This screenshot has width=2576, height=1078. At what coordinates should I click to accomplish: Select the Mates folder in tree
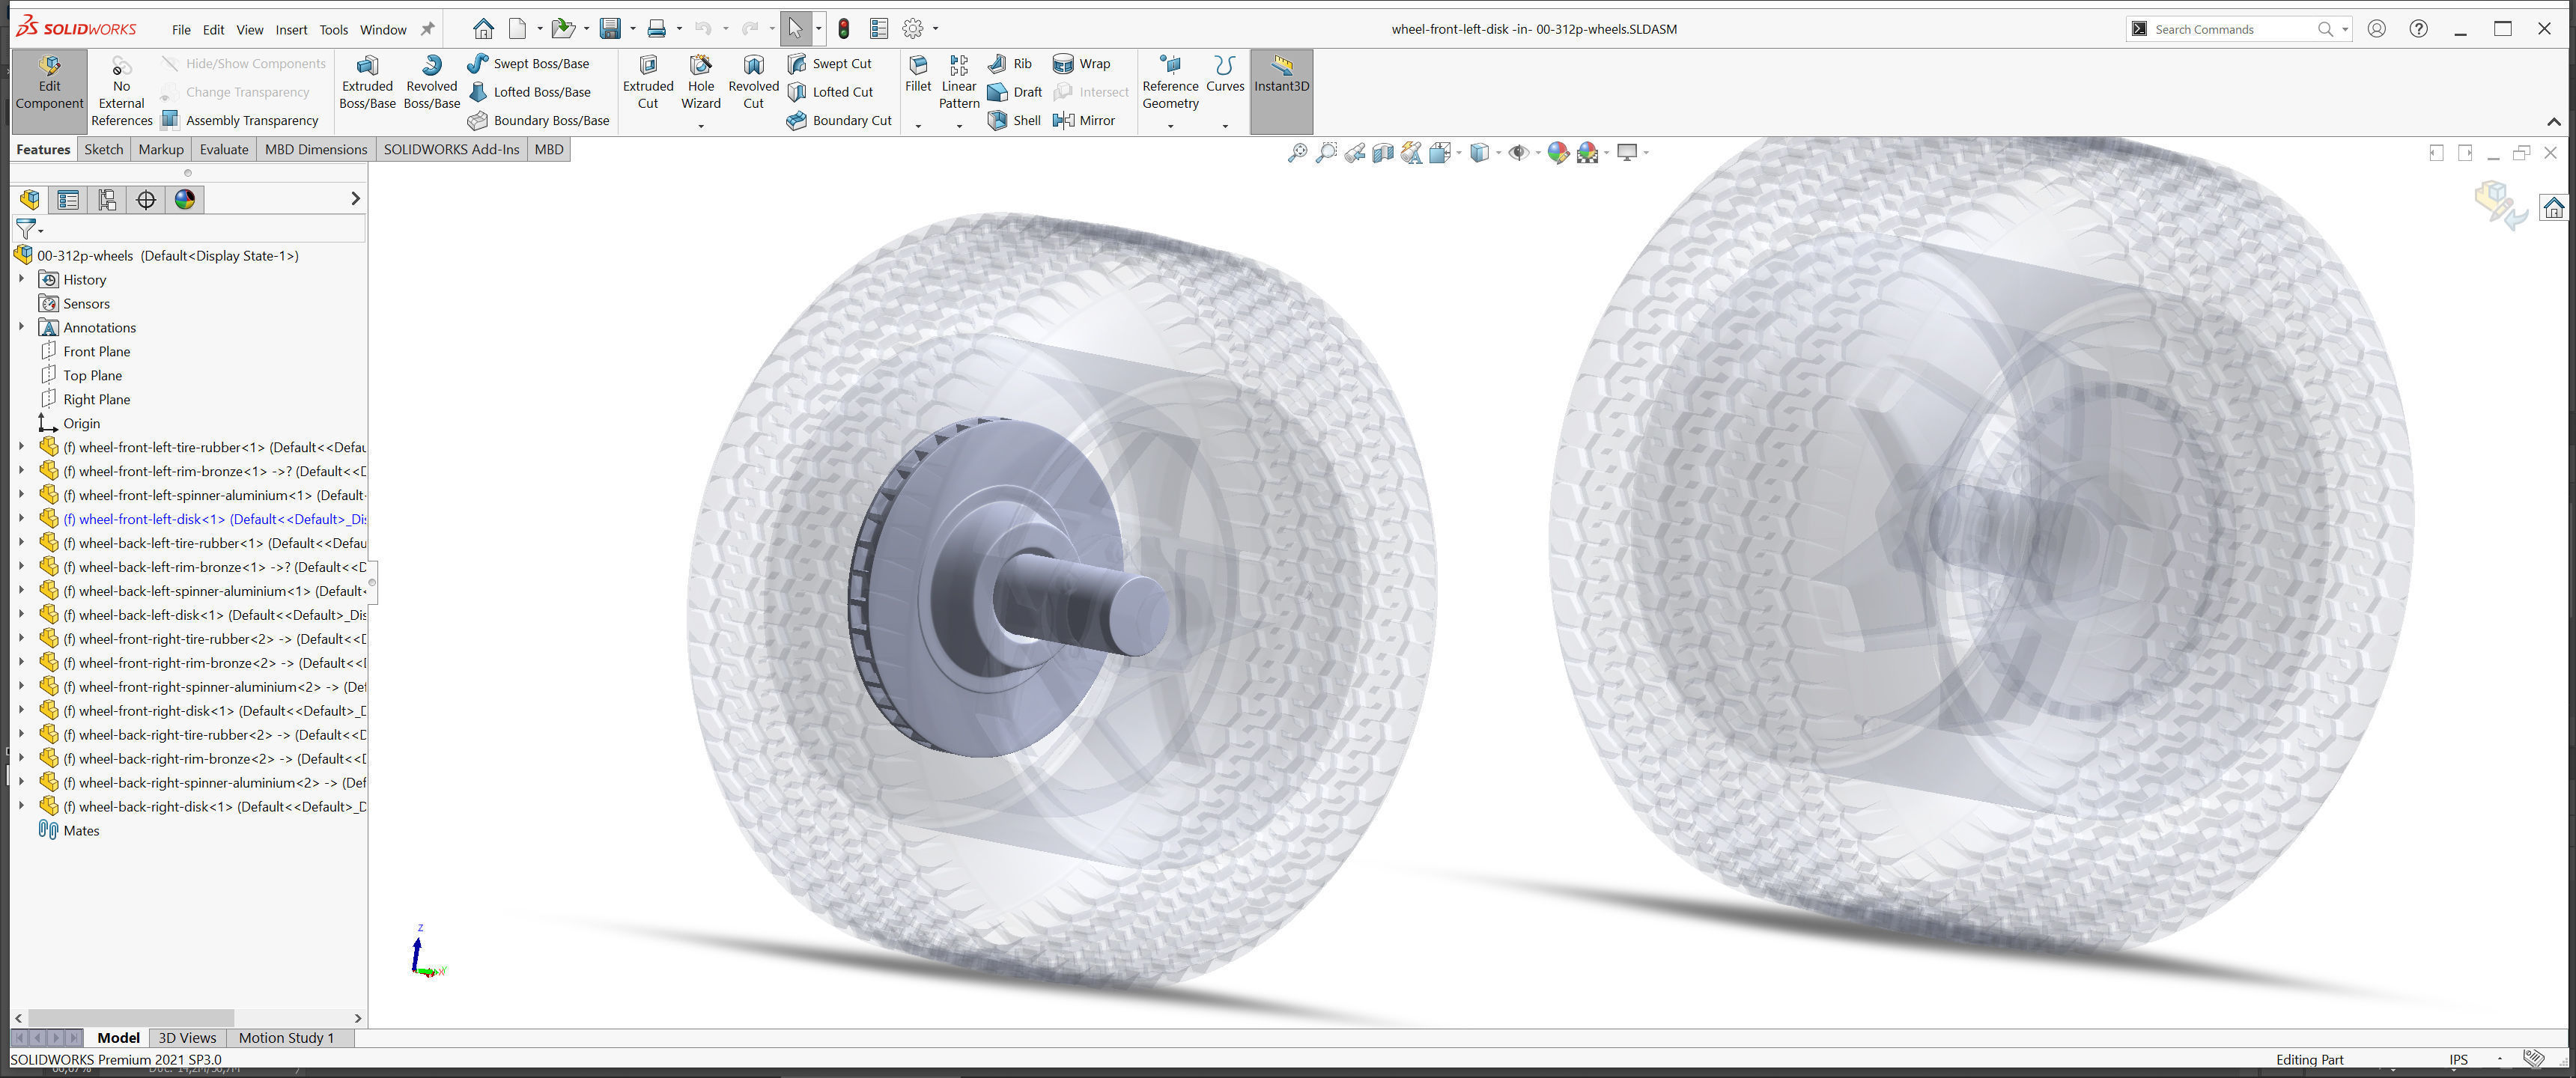pyautogui.click(x=80, y=830)
